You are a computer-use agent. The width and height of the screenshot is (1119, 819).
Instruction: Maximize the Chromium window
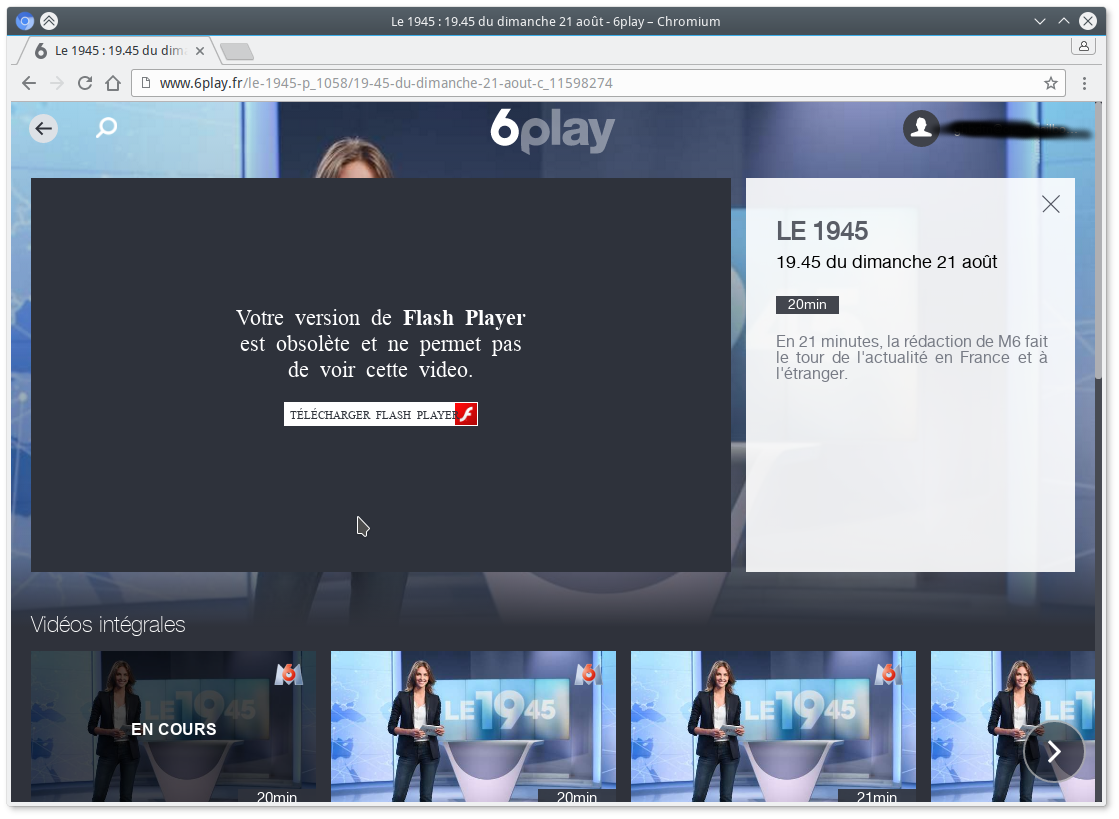coord(1063,21)
